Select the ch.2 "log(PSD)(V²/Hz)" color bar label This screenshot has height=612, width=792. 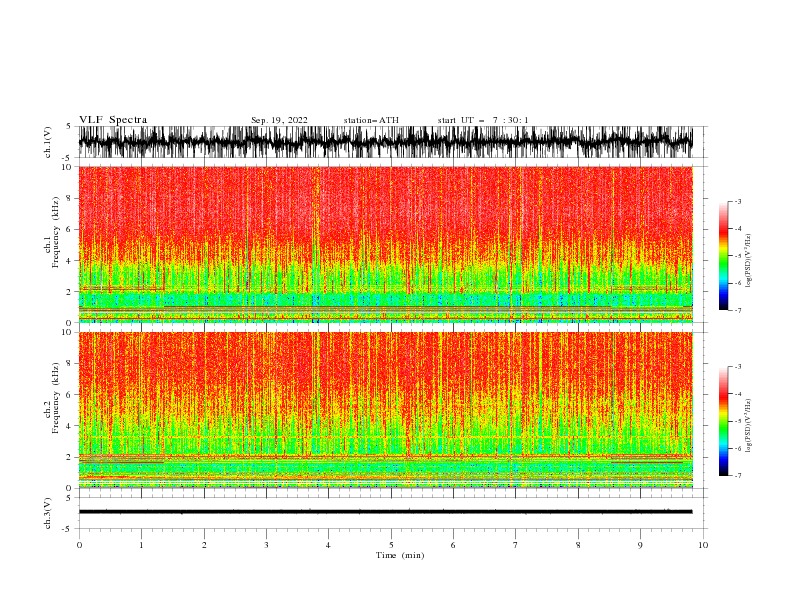click(x=748, y=425)
